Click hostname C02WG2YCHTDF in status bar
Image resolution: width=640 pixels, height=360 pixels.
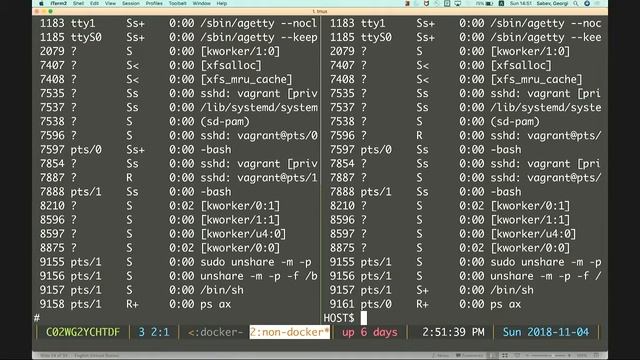point(83,332)
